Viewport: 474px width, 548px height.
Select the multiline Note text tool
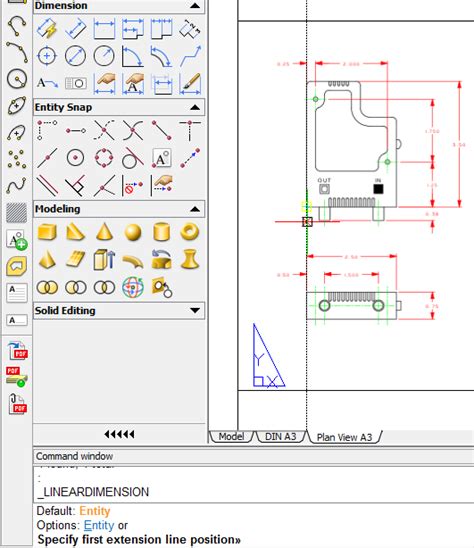[17, 293]
